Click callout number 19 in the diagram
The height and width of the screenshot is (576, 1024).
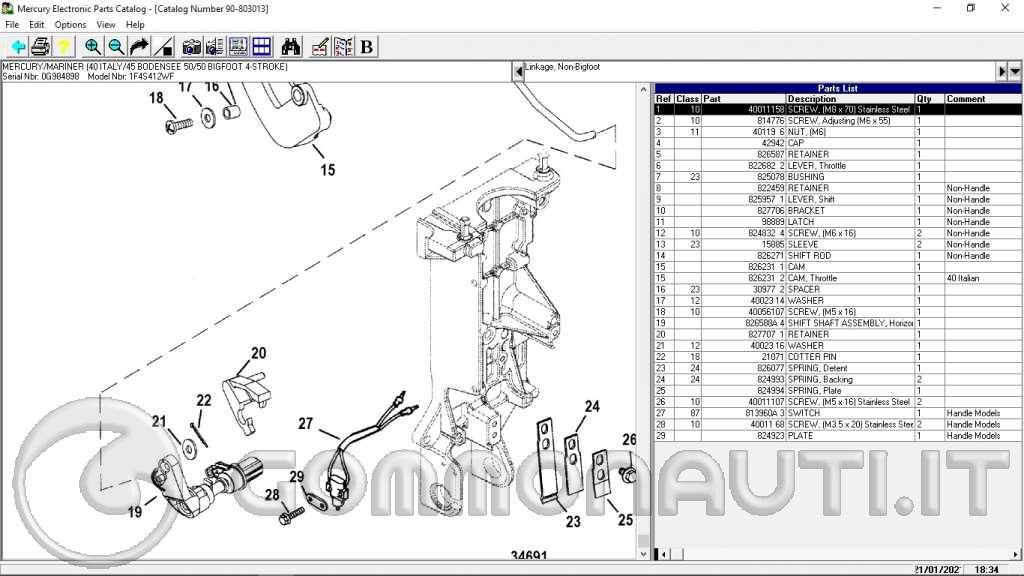coord(135,513)
